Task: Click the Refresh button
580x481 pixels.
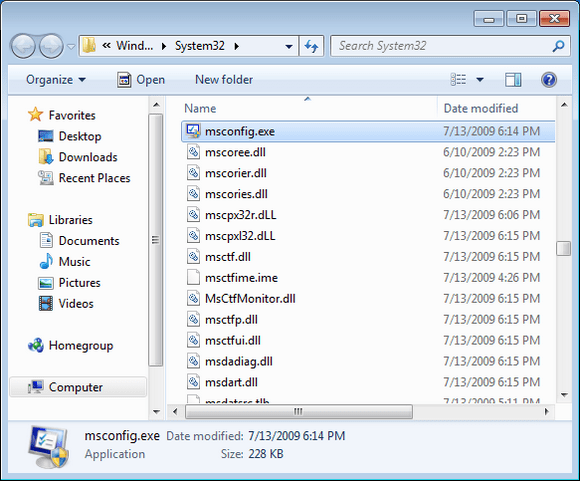Action: pos(311,46)
